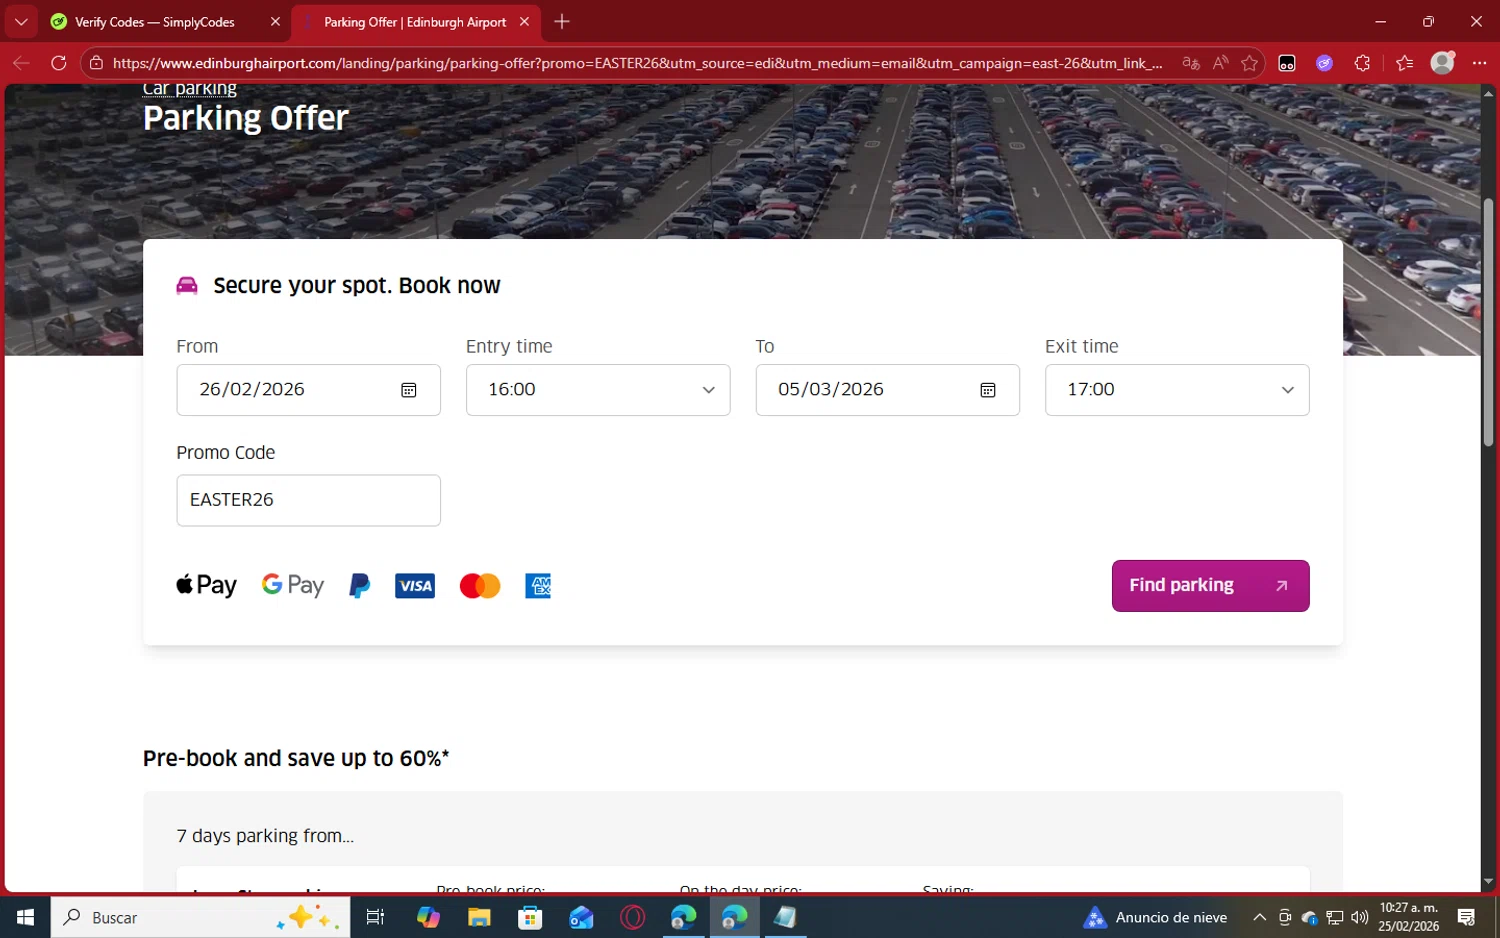
Task: Open Opera browser from the taskbar
Action: 632,917
